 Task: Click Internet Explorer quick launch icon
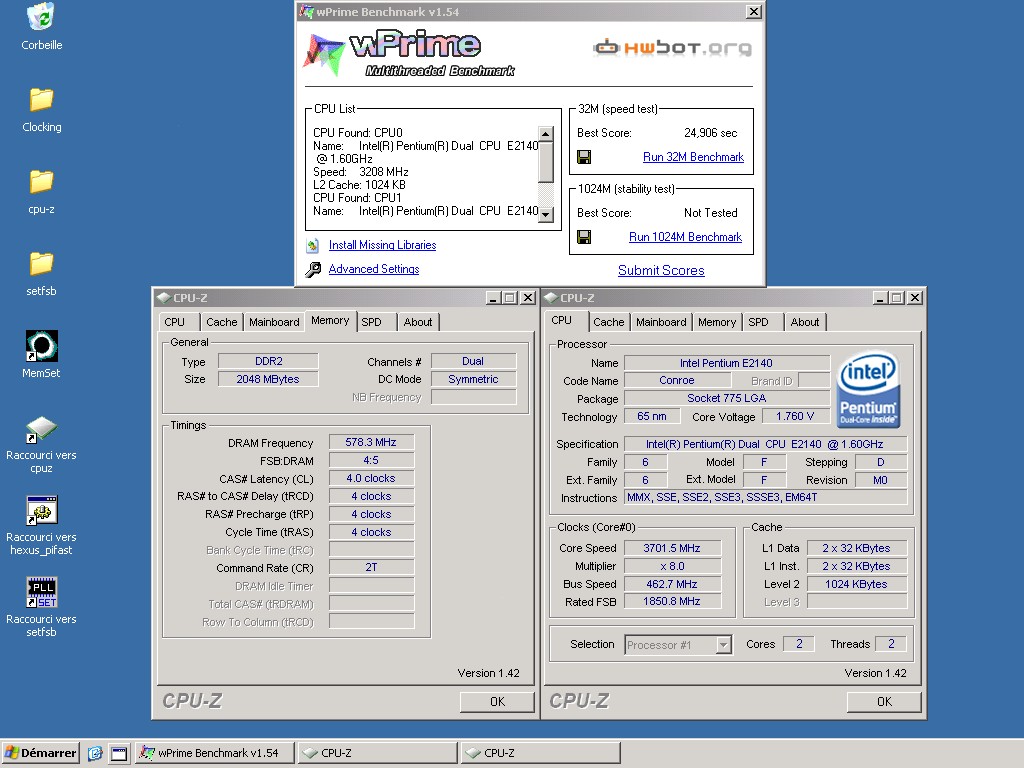coord(95,754)
